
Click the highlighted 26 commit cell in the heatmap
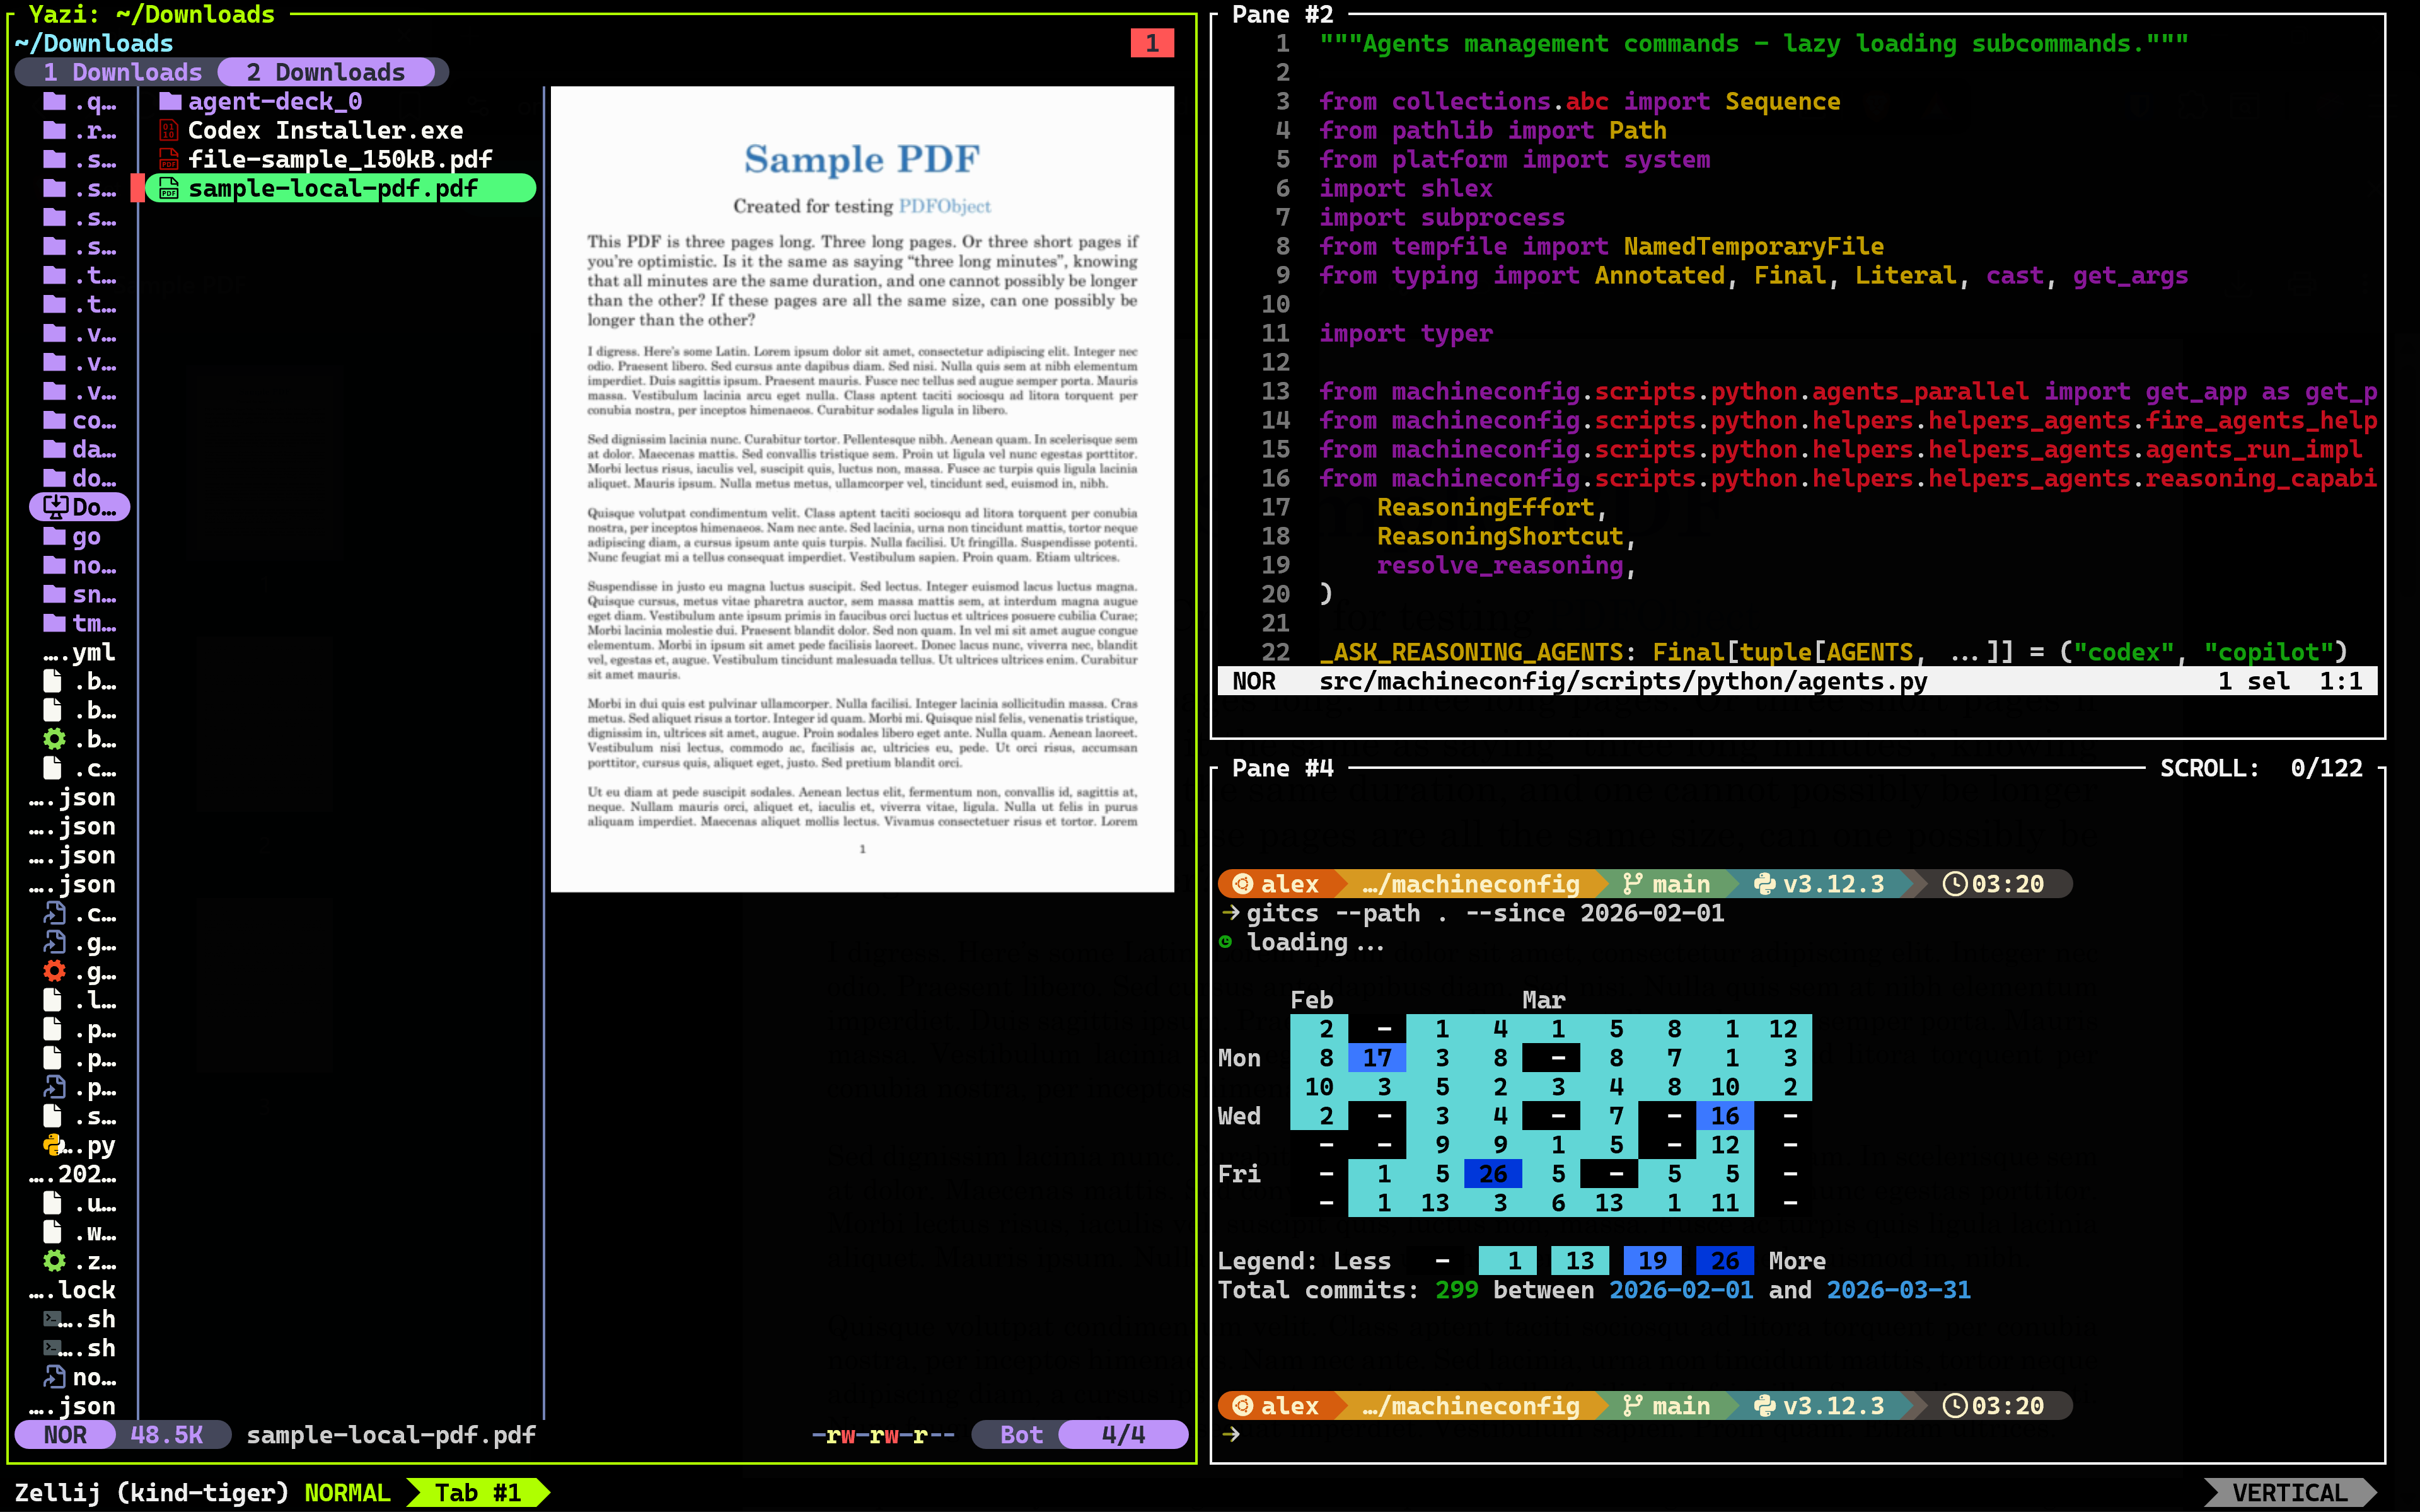click(1493, 1173)
